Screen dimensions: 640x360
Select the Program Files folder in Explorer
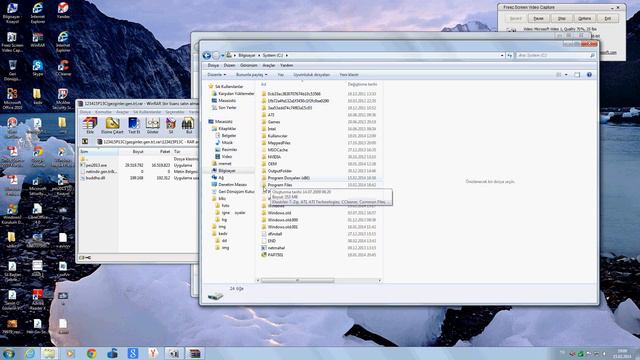click(x=280, y=185)
